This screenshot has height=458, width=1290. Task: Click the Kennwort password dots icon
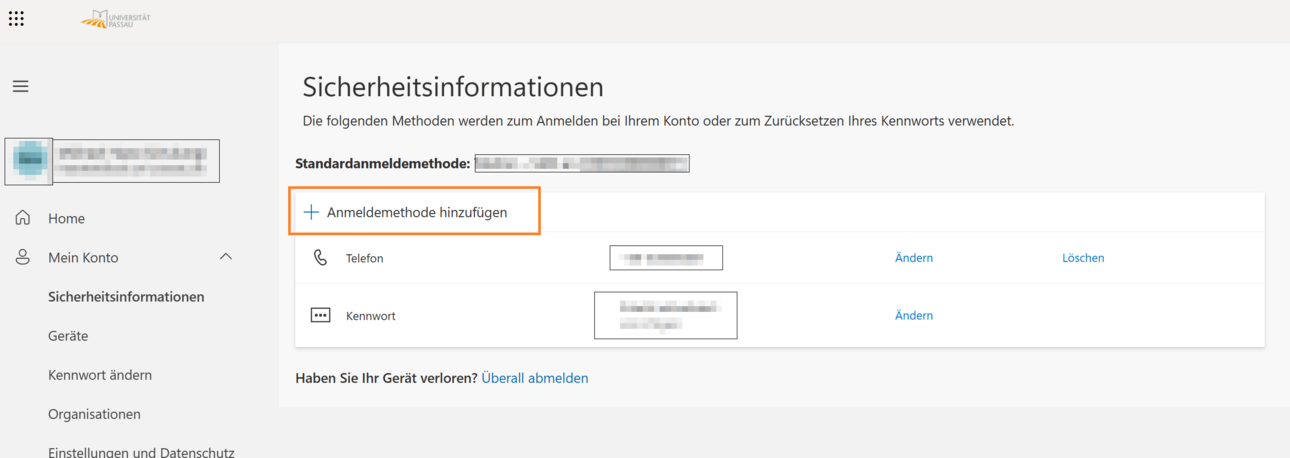point(320,315)
